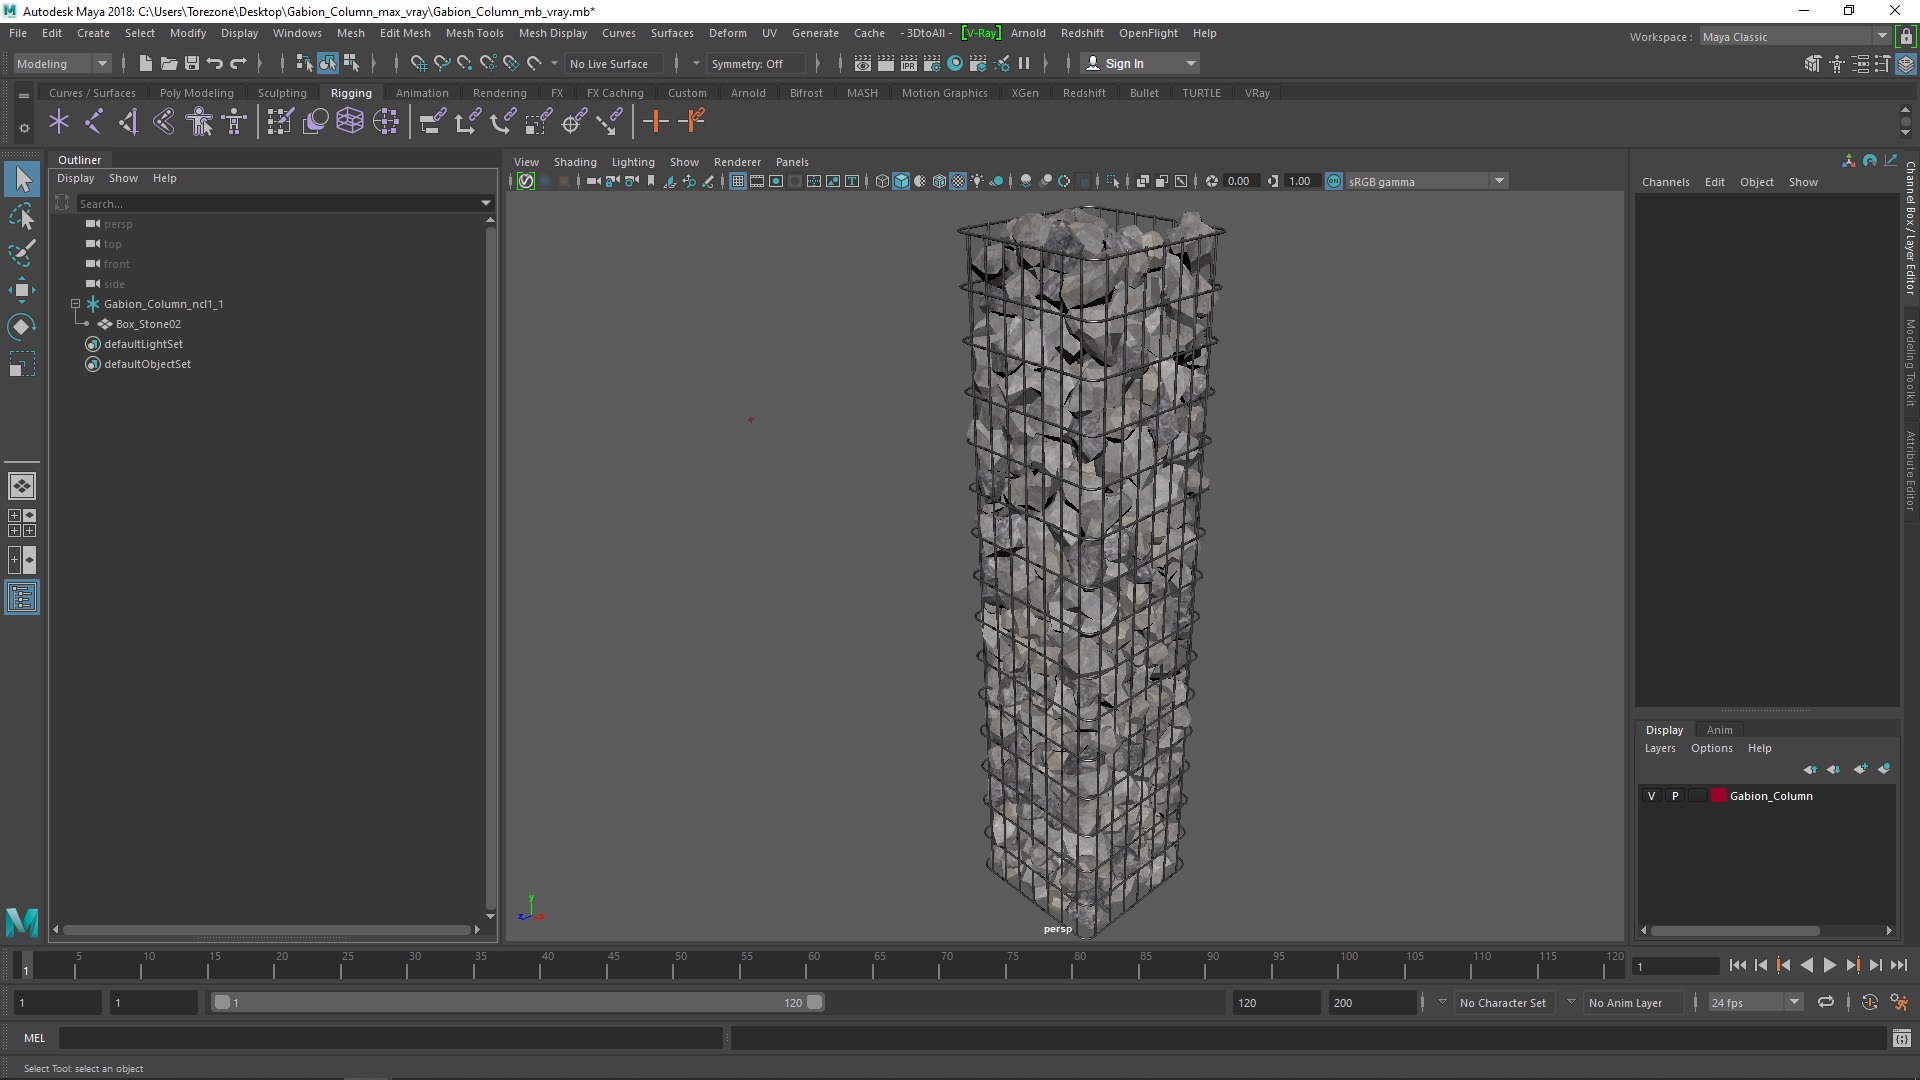Activate the Lasso Select tool
Image resolution: width=1920 pixels, height=1080 pixels.
coord(22,216)
